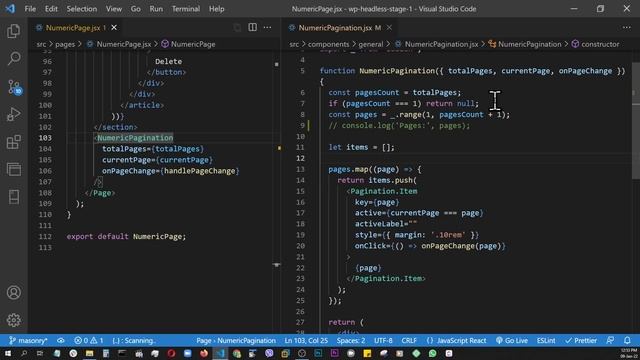Open the Search view in activity bar
This screenshot has height=360, width=640.
(13, 59)
